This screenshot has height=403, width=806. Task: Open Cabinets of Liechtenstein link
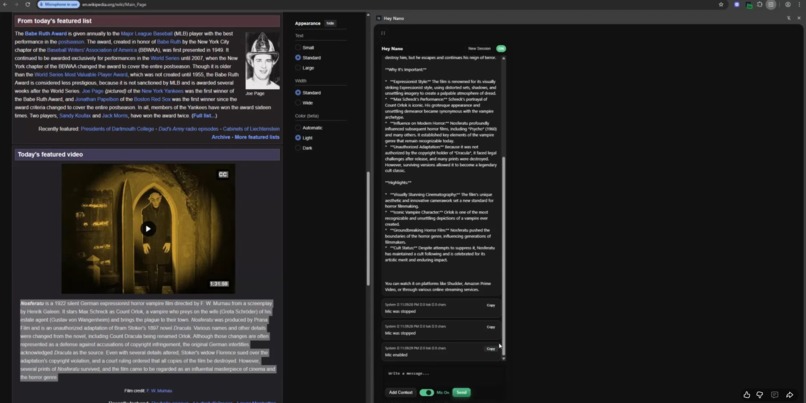252,129
